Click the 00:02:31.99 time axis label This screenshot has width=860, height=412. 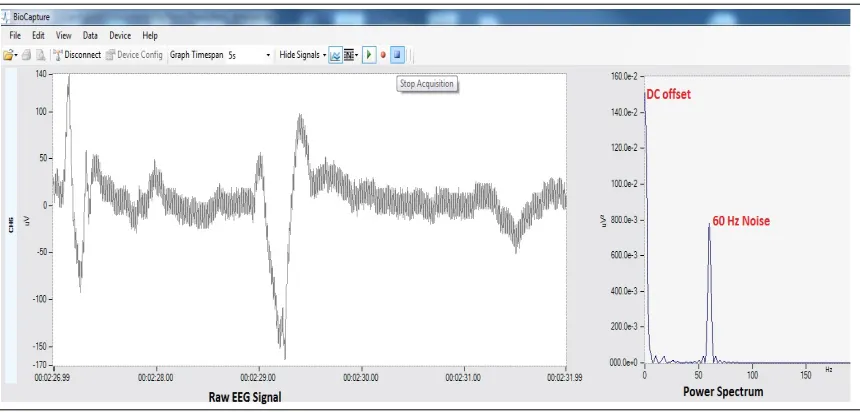(565, 377)
